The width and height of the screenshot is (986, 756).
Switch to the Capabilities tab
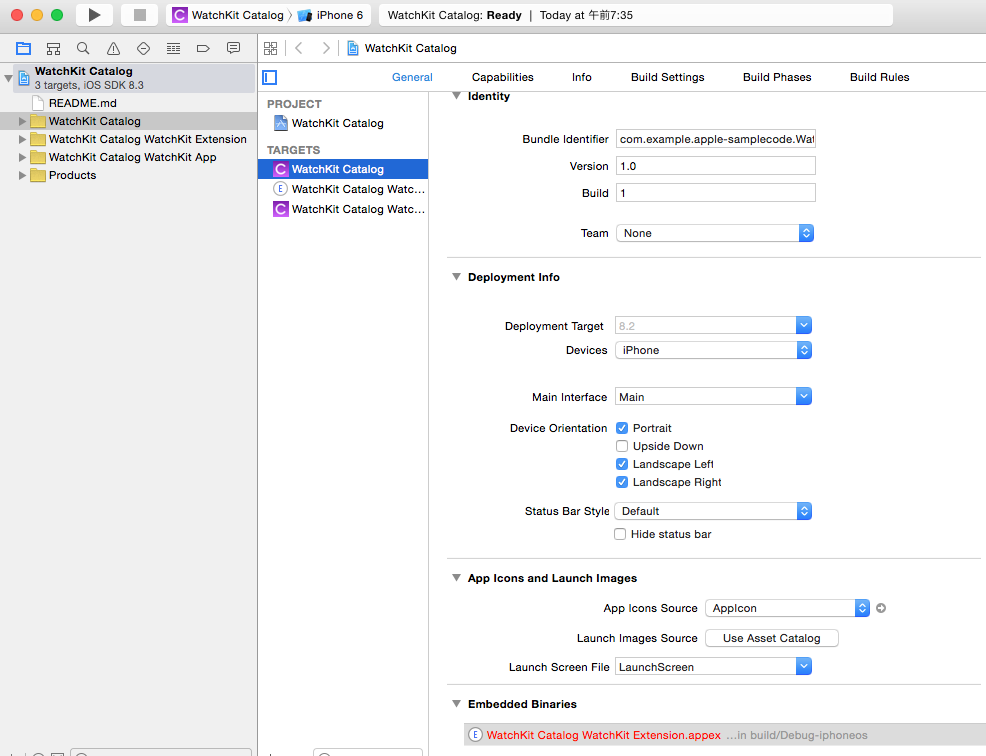502,77
